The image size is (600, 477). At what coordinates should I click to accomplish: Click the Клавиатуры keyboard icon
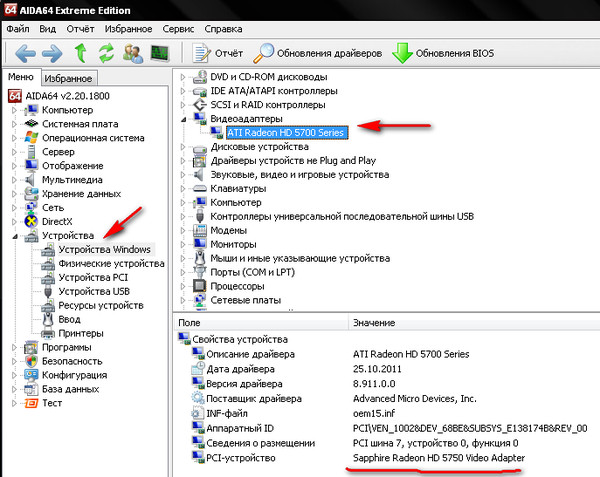[x=200, y=189]
